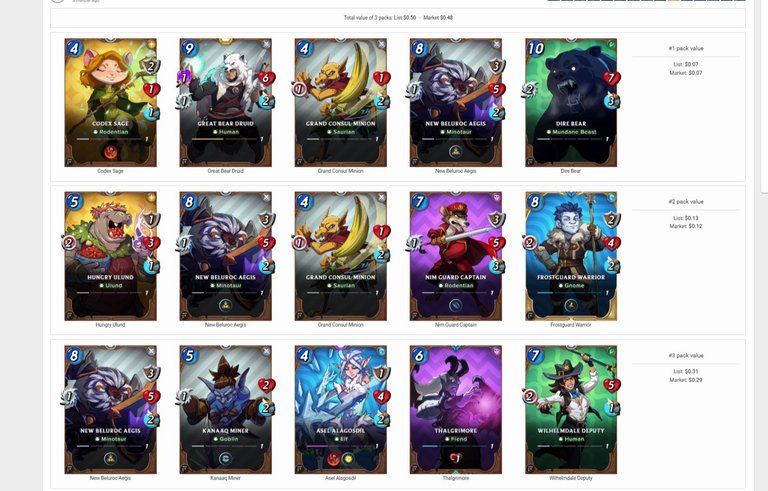Click the ability icon on Codex Sage

pos(111,152)
